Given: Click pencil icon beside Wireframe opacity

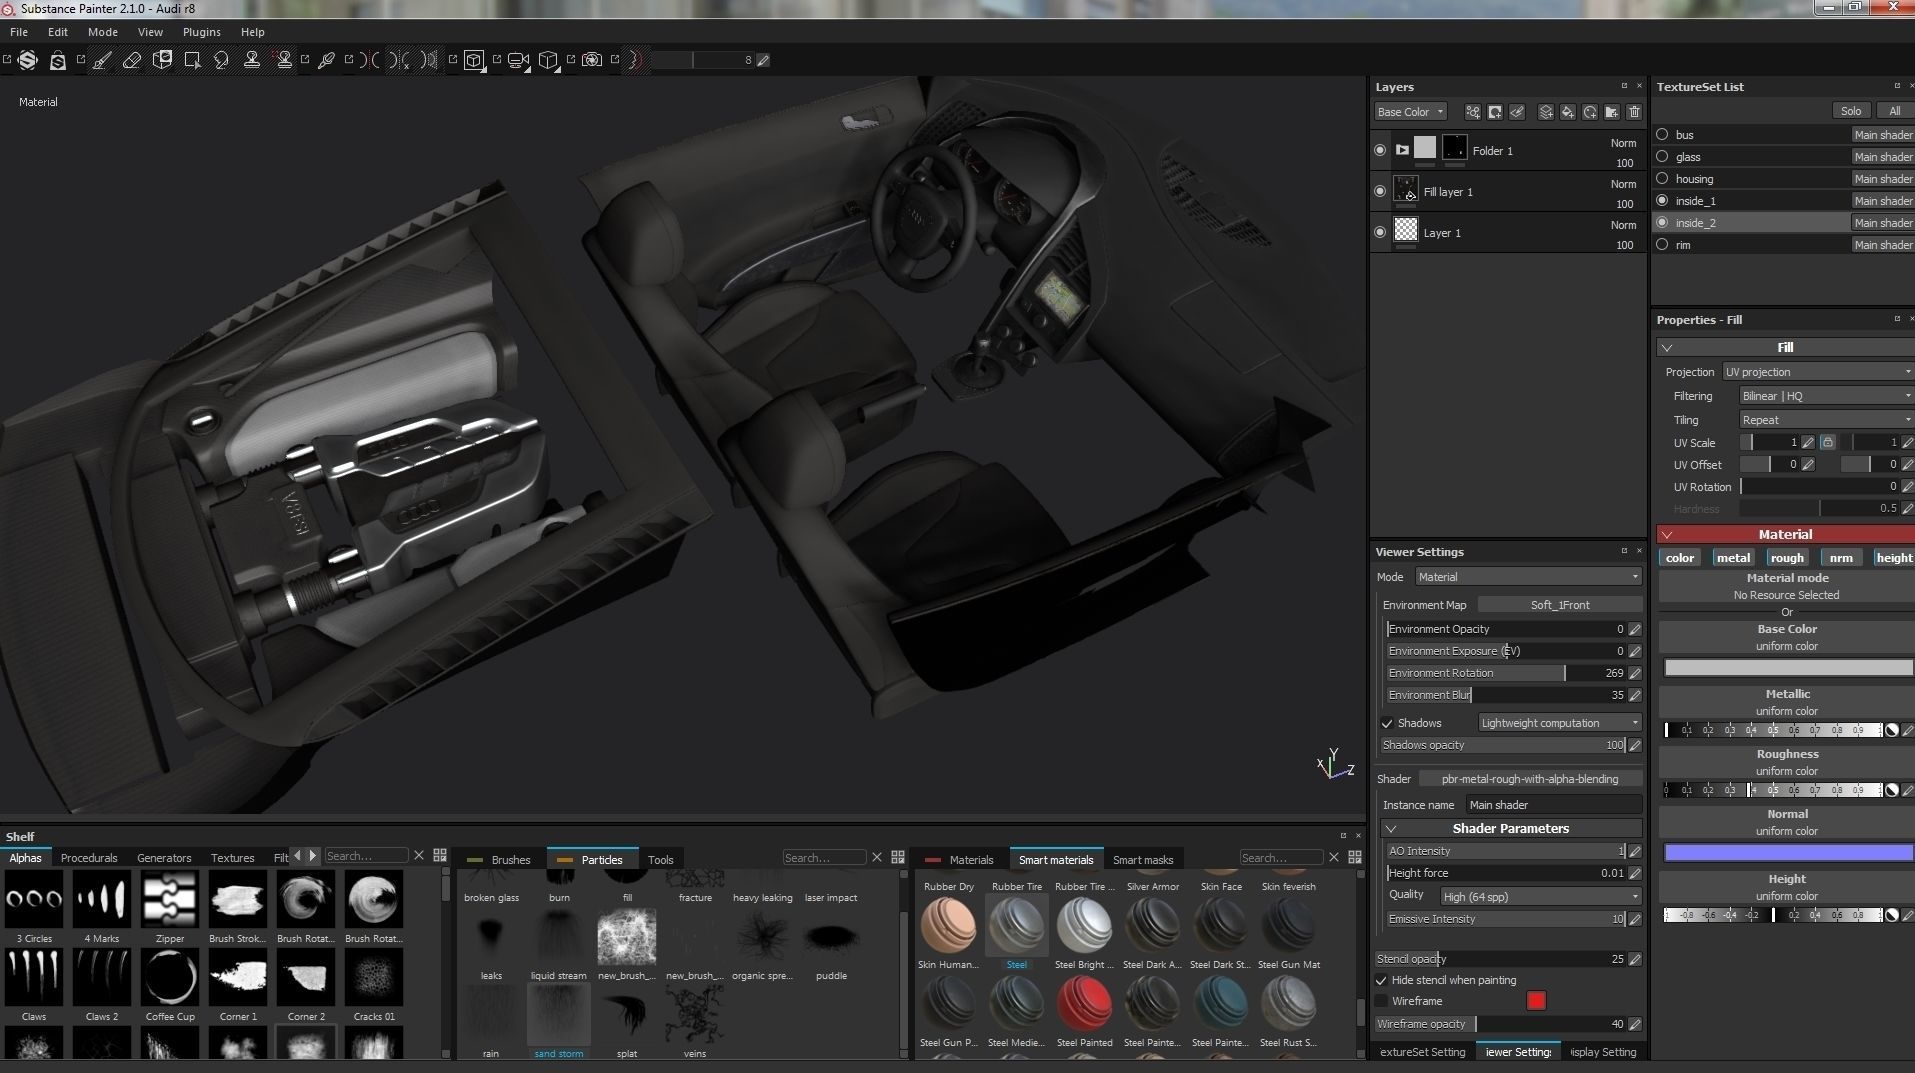Looking at the screenshot, I should point(1635,1024).
